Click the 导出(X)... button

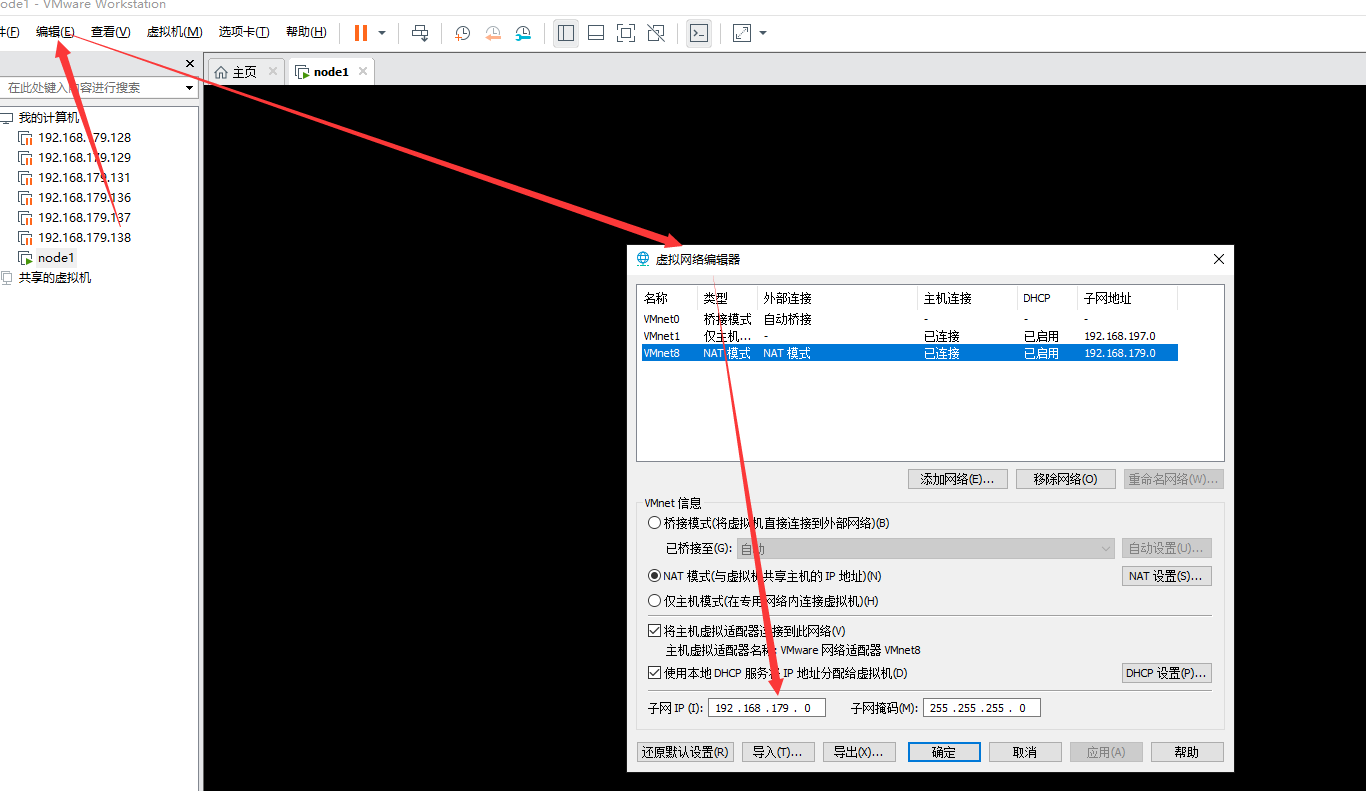click(858, 752)
